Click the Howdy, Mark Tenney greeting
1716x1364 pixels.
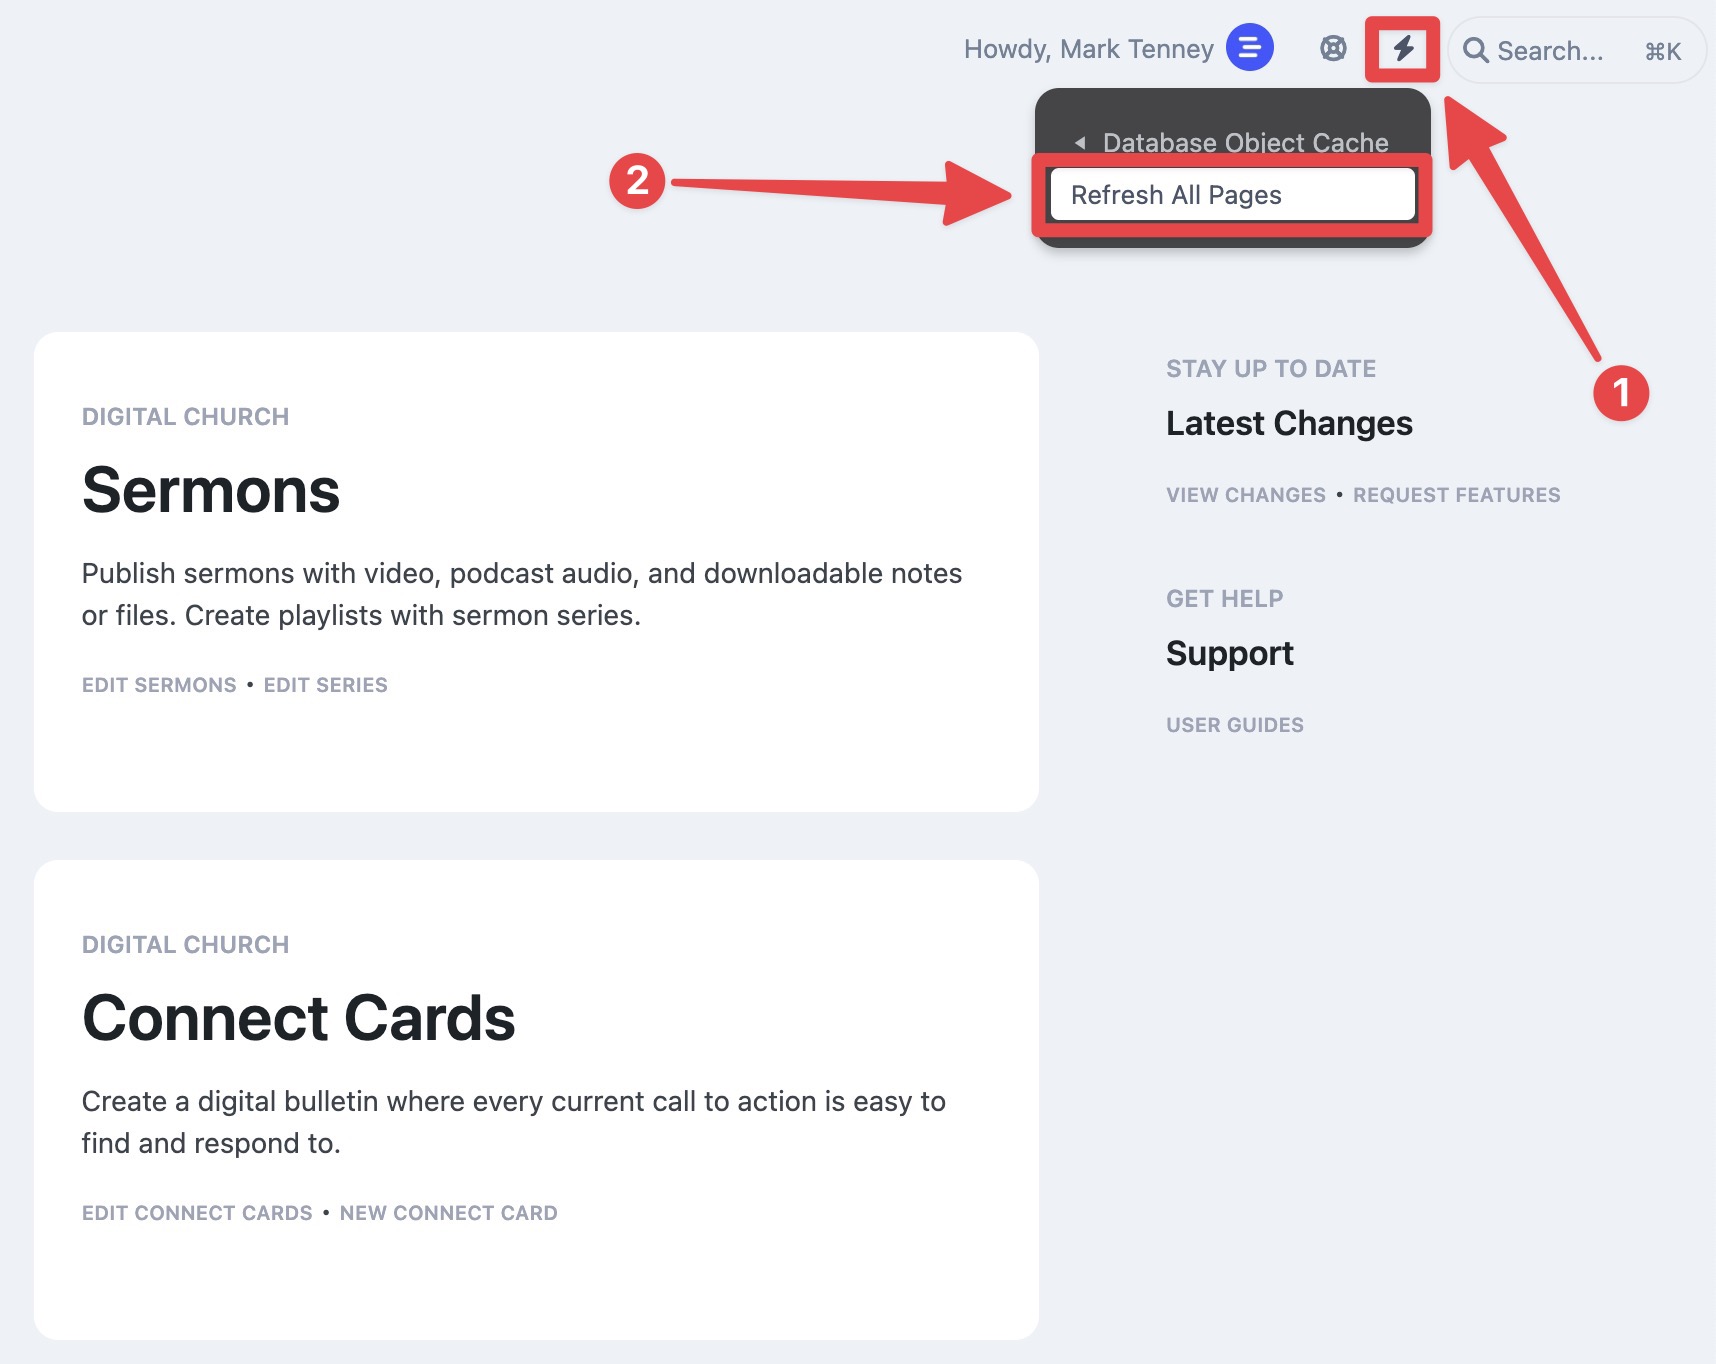1088,49
